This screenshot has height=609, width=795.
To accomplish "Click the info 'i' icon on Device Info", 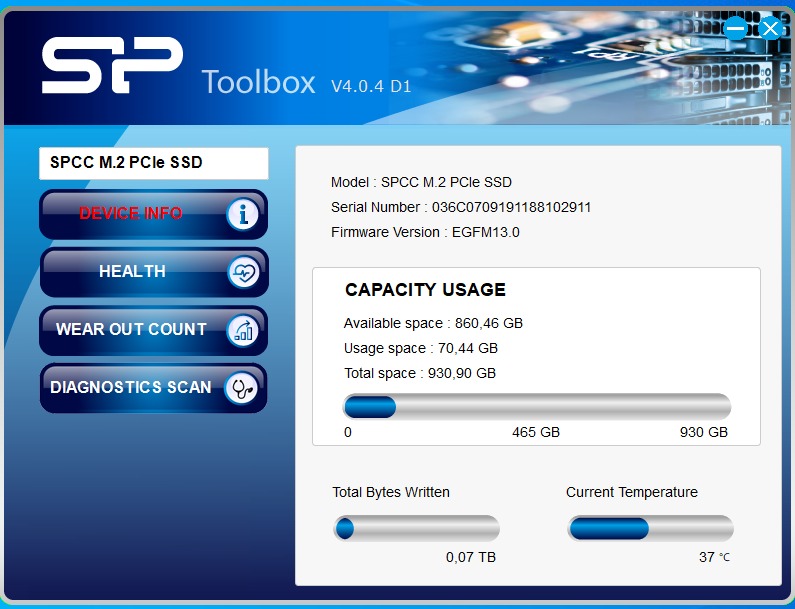I will [x=242, y=214].
